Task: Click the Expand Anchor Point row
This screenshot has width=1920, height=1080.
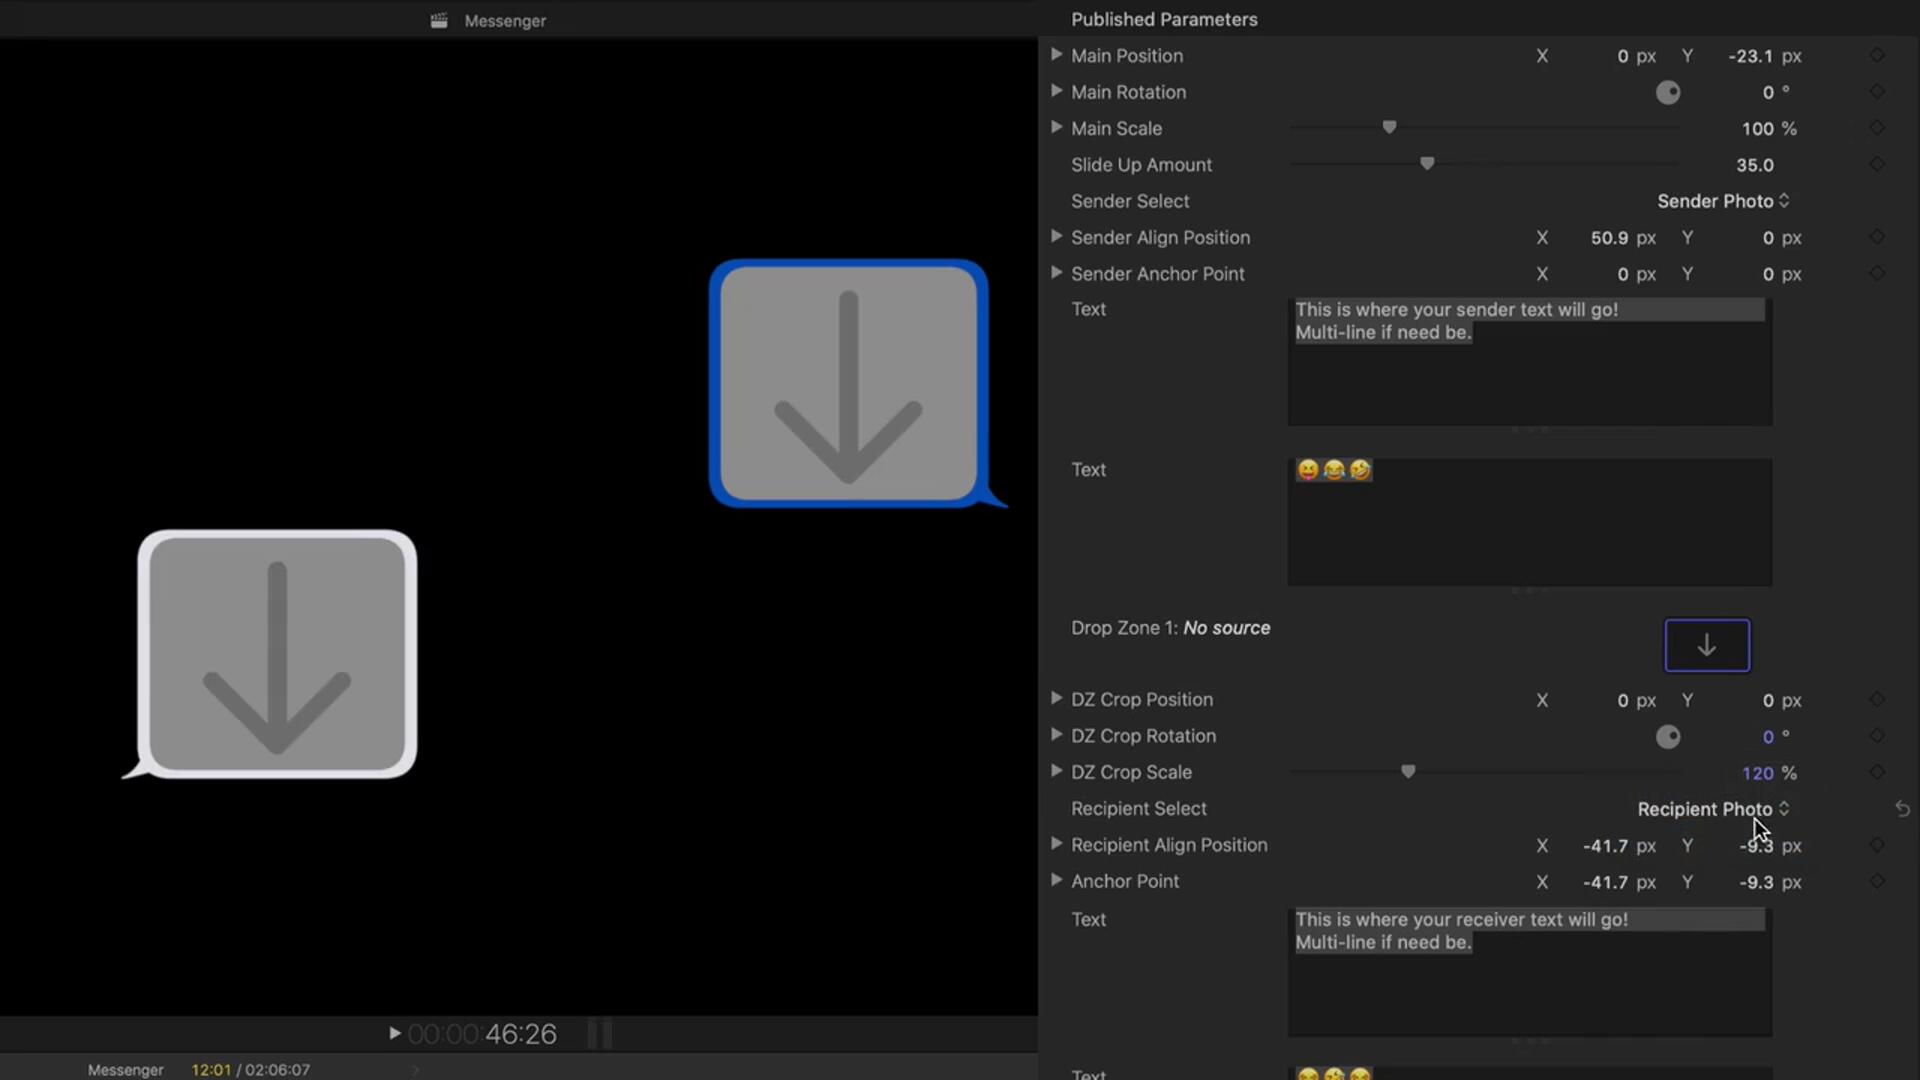Action: click(x=1055, y=881)
